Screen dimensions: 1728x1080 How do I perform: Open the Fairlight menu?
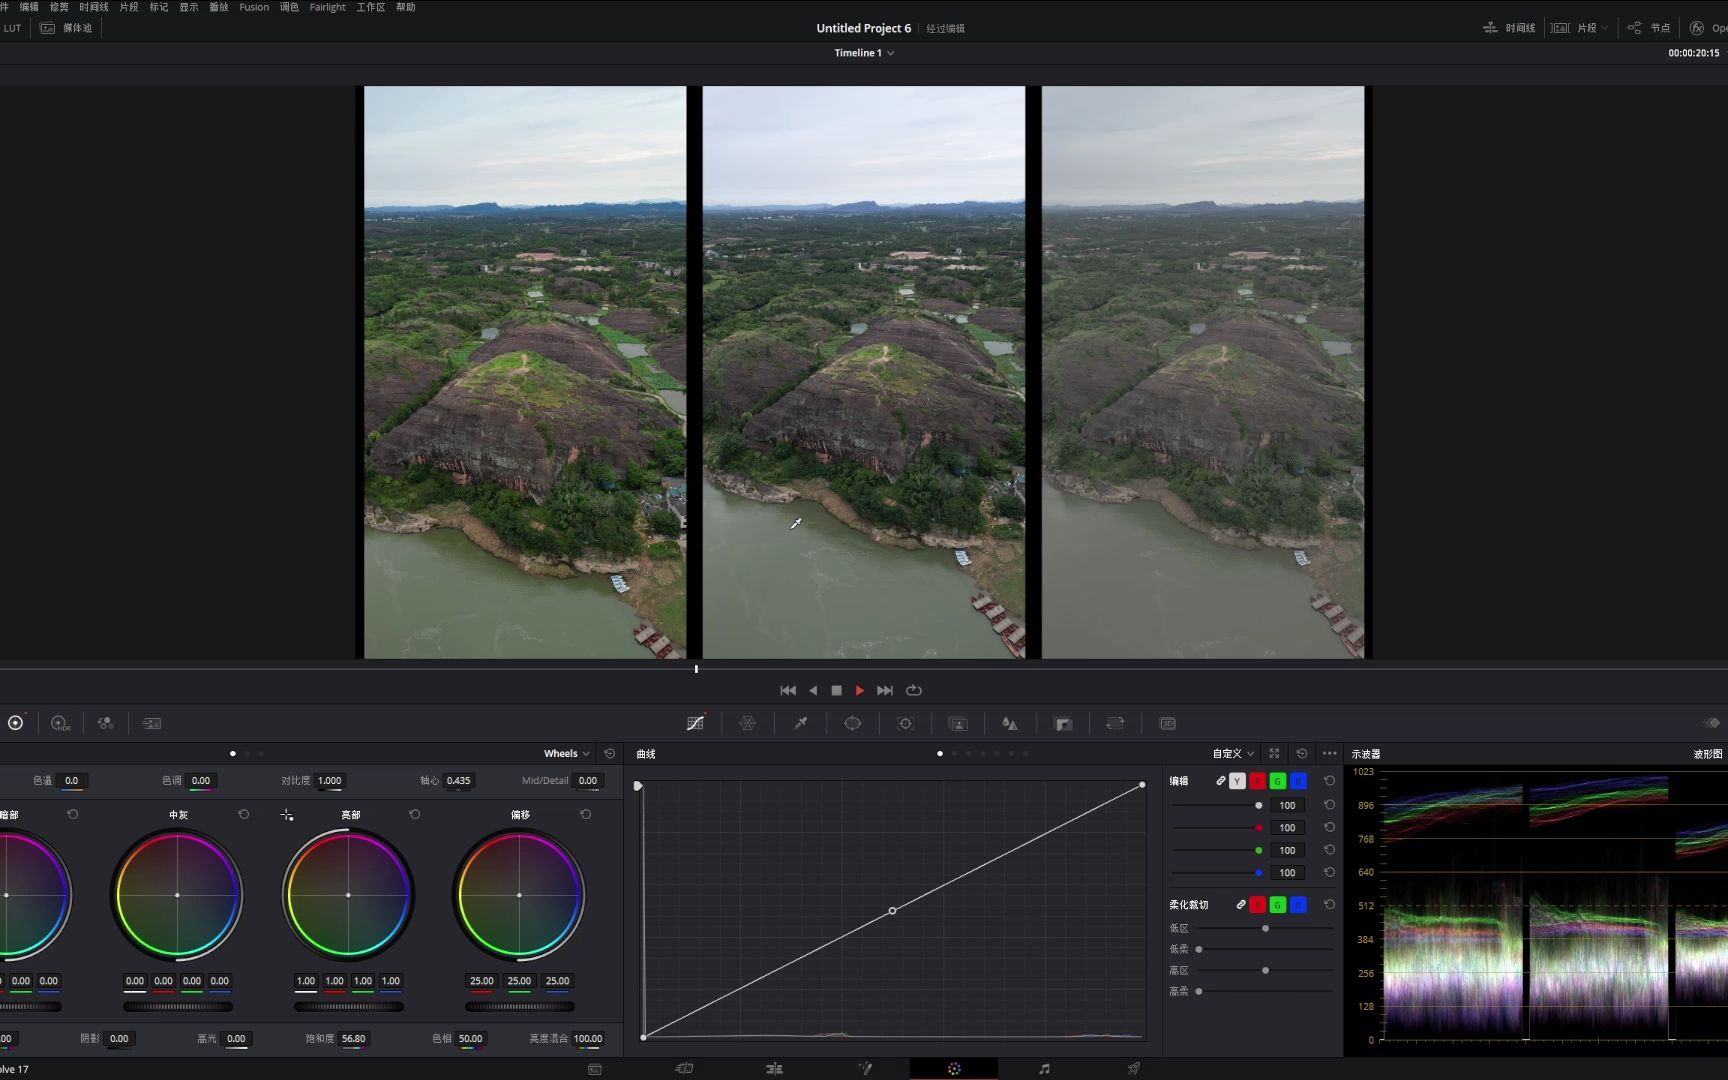pyautogui.click(x=327, y=7)
